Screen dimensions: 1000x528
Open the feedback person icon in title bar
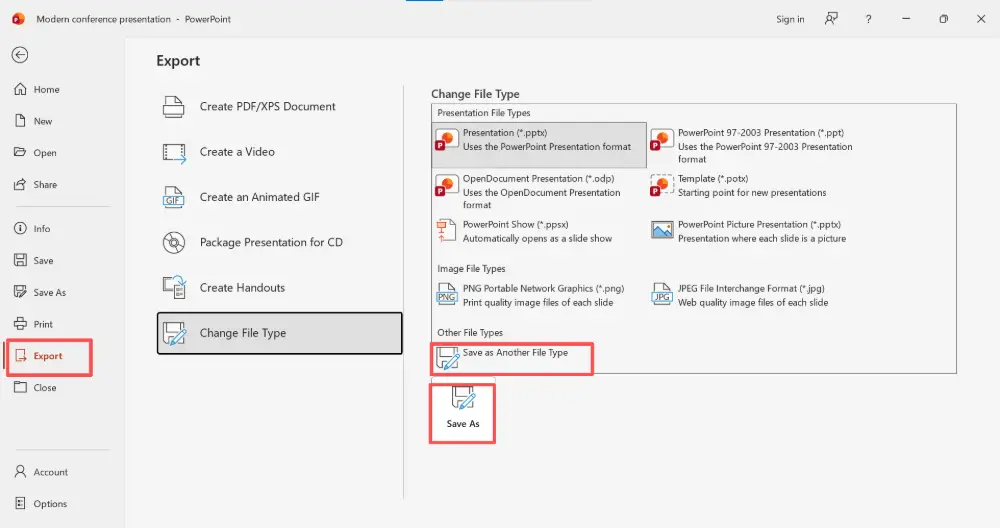tap(831, 18)
